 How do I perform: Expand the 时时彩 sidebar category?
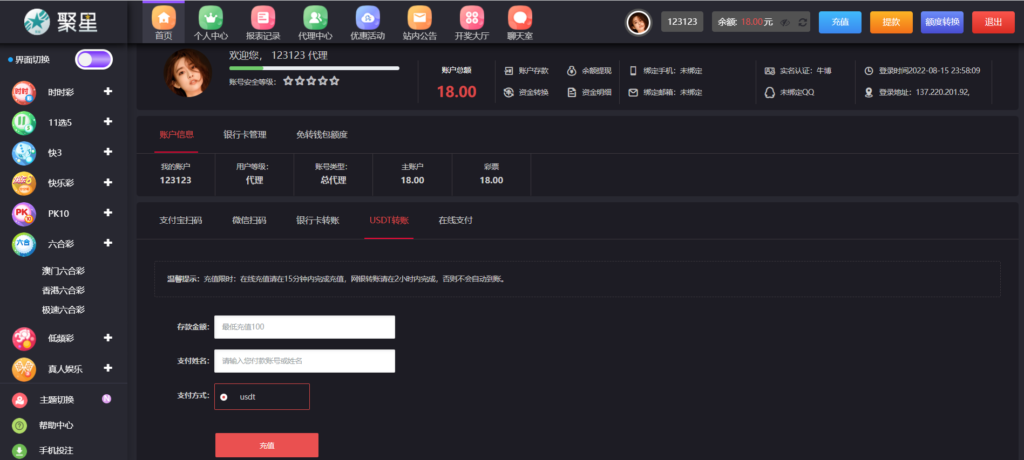[x=107, y=92]
